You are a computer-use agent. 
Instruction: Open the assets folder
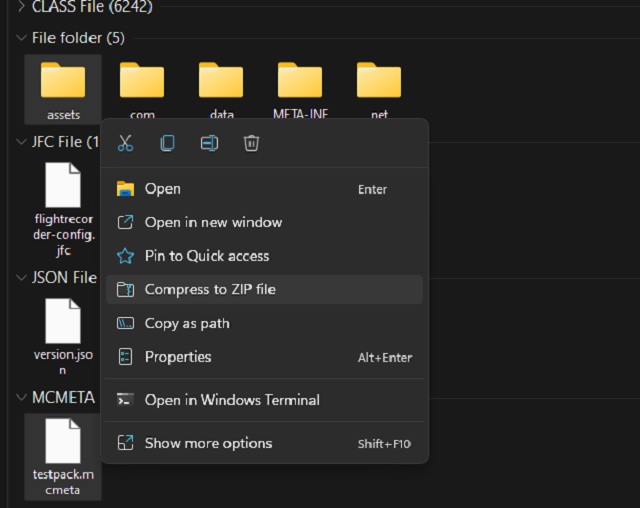63,86
